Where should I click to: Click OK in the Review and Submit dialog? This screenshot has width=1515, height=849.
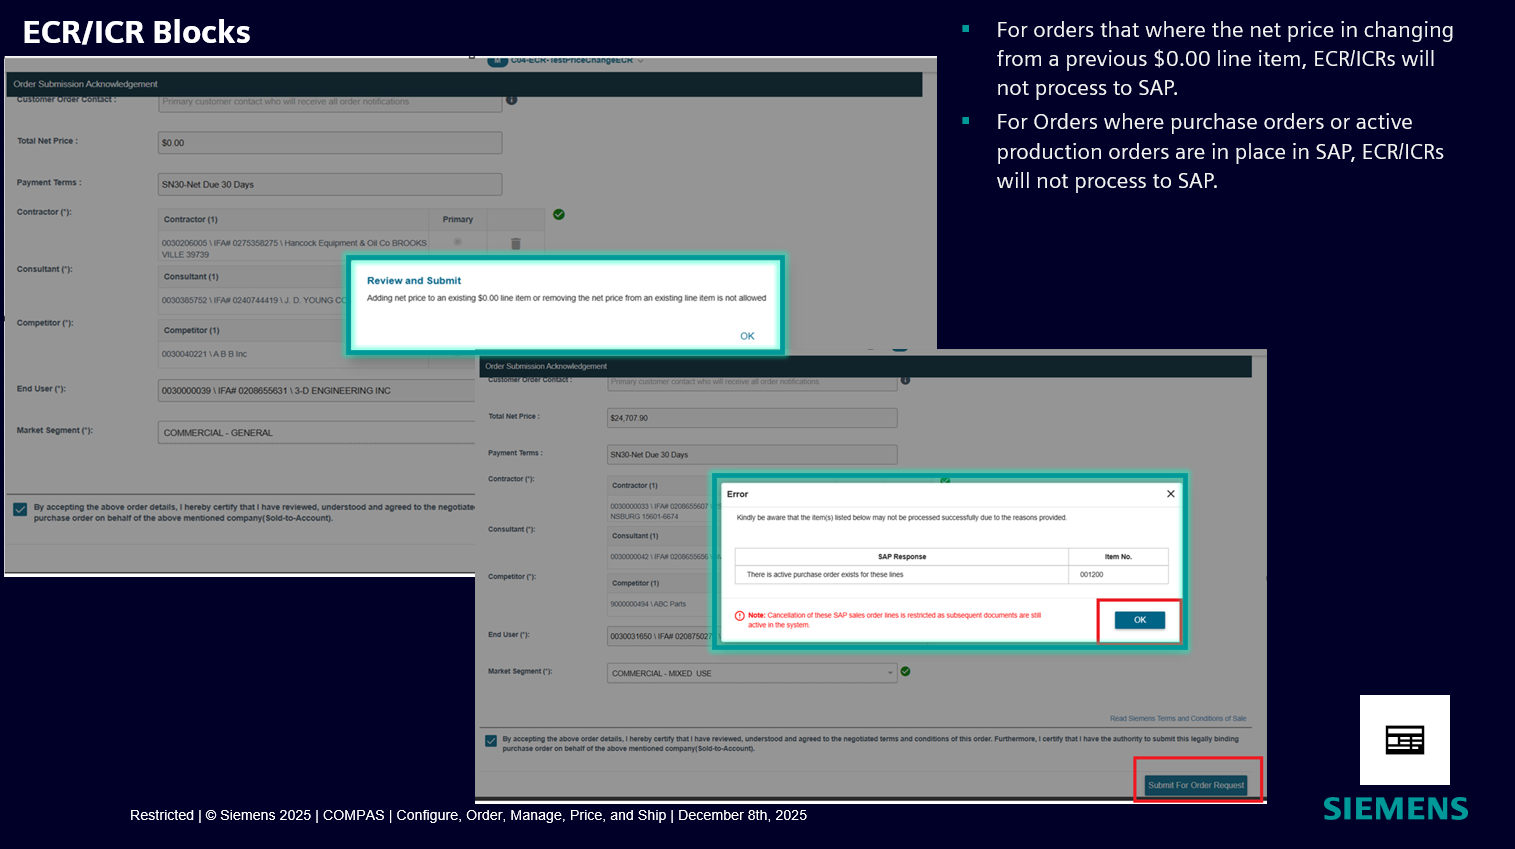click(x=747, y=336)
